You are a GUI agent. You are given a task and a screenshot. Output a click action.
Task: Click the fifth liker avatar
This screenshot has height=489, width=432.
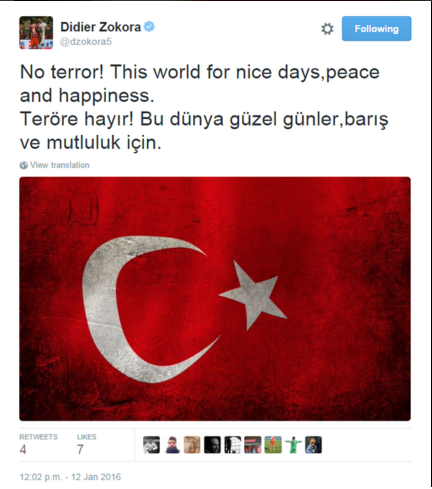(x=233, y=445)
